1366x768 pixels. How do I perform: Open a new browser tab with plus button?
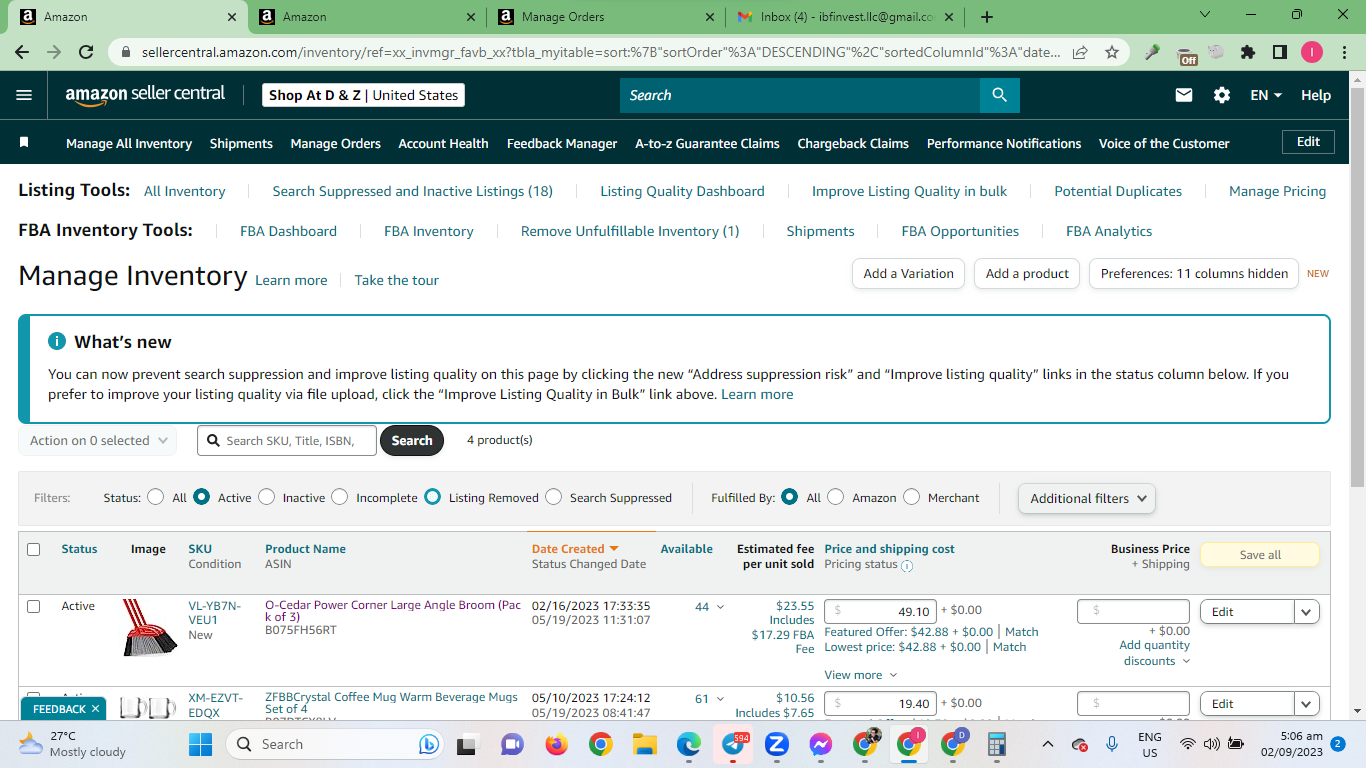click(x=987, y=17)
